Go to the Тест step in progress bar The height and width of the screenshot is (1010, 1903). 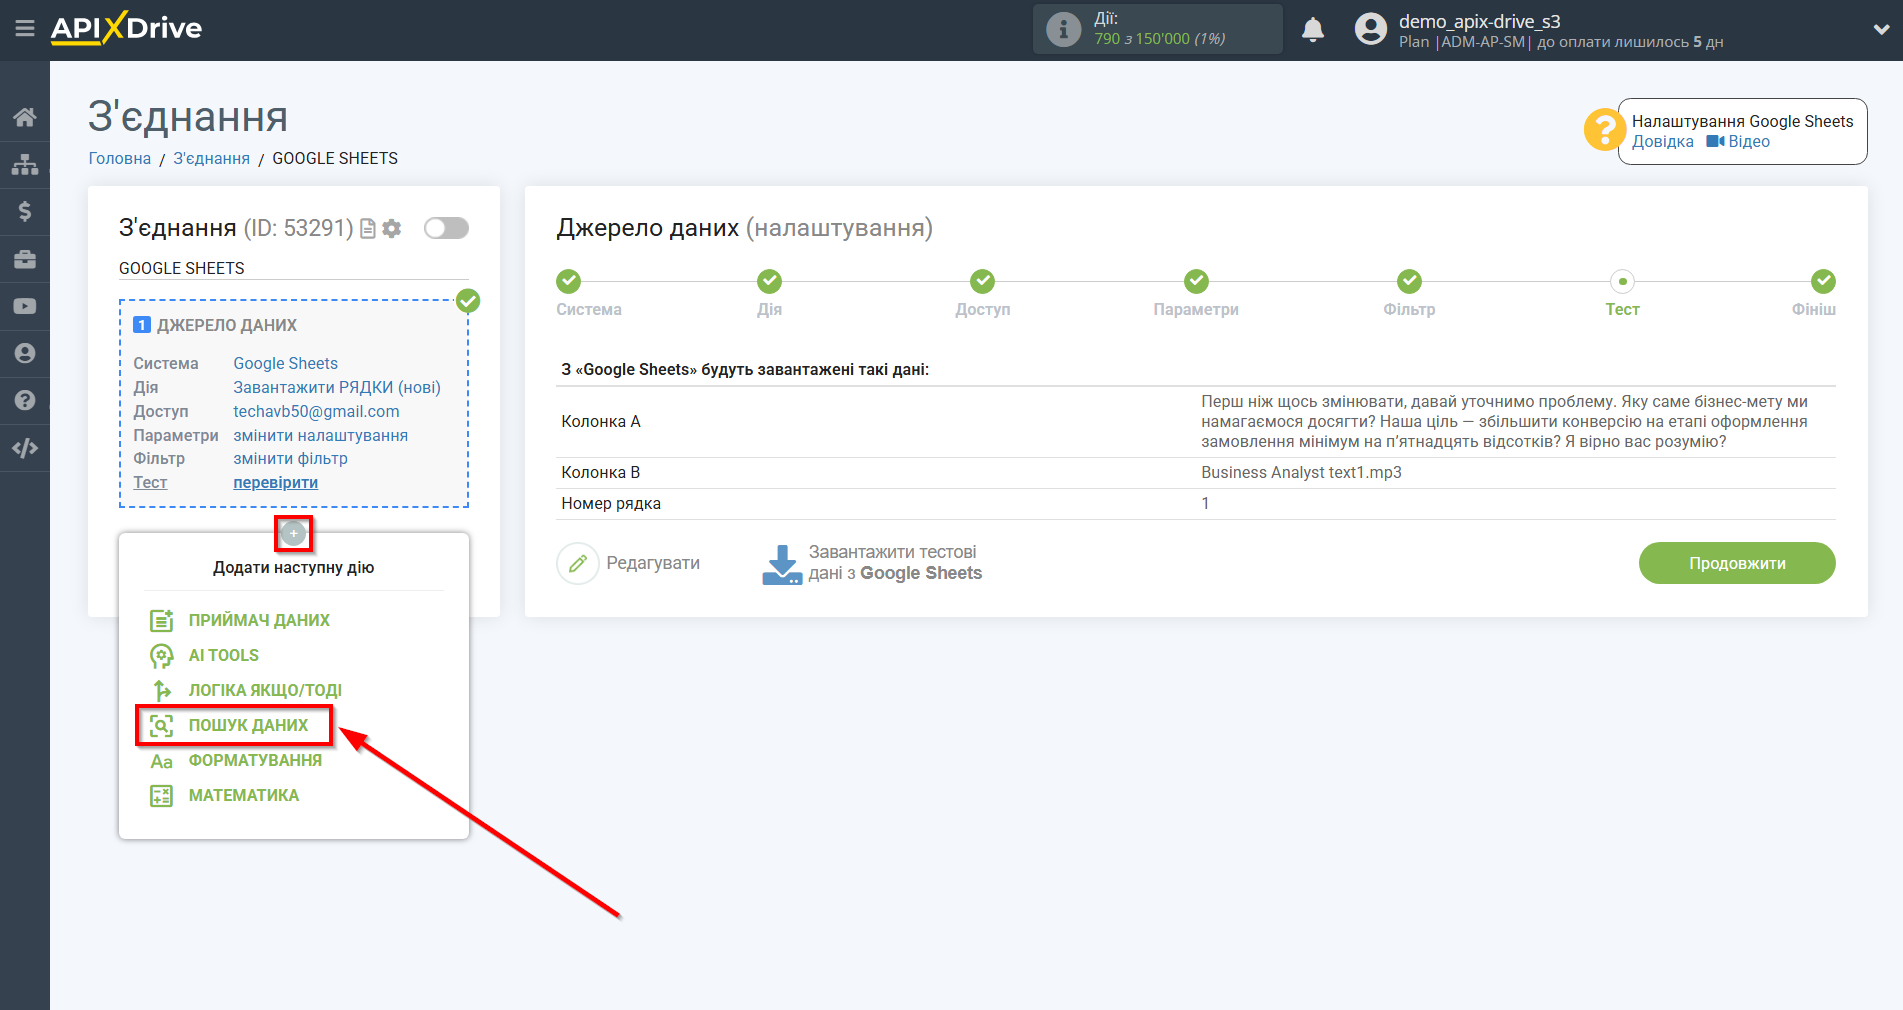(x=1622, y=283)
